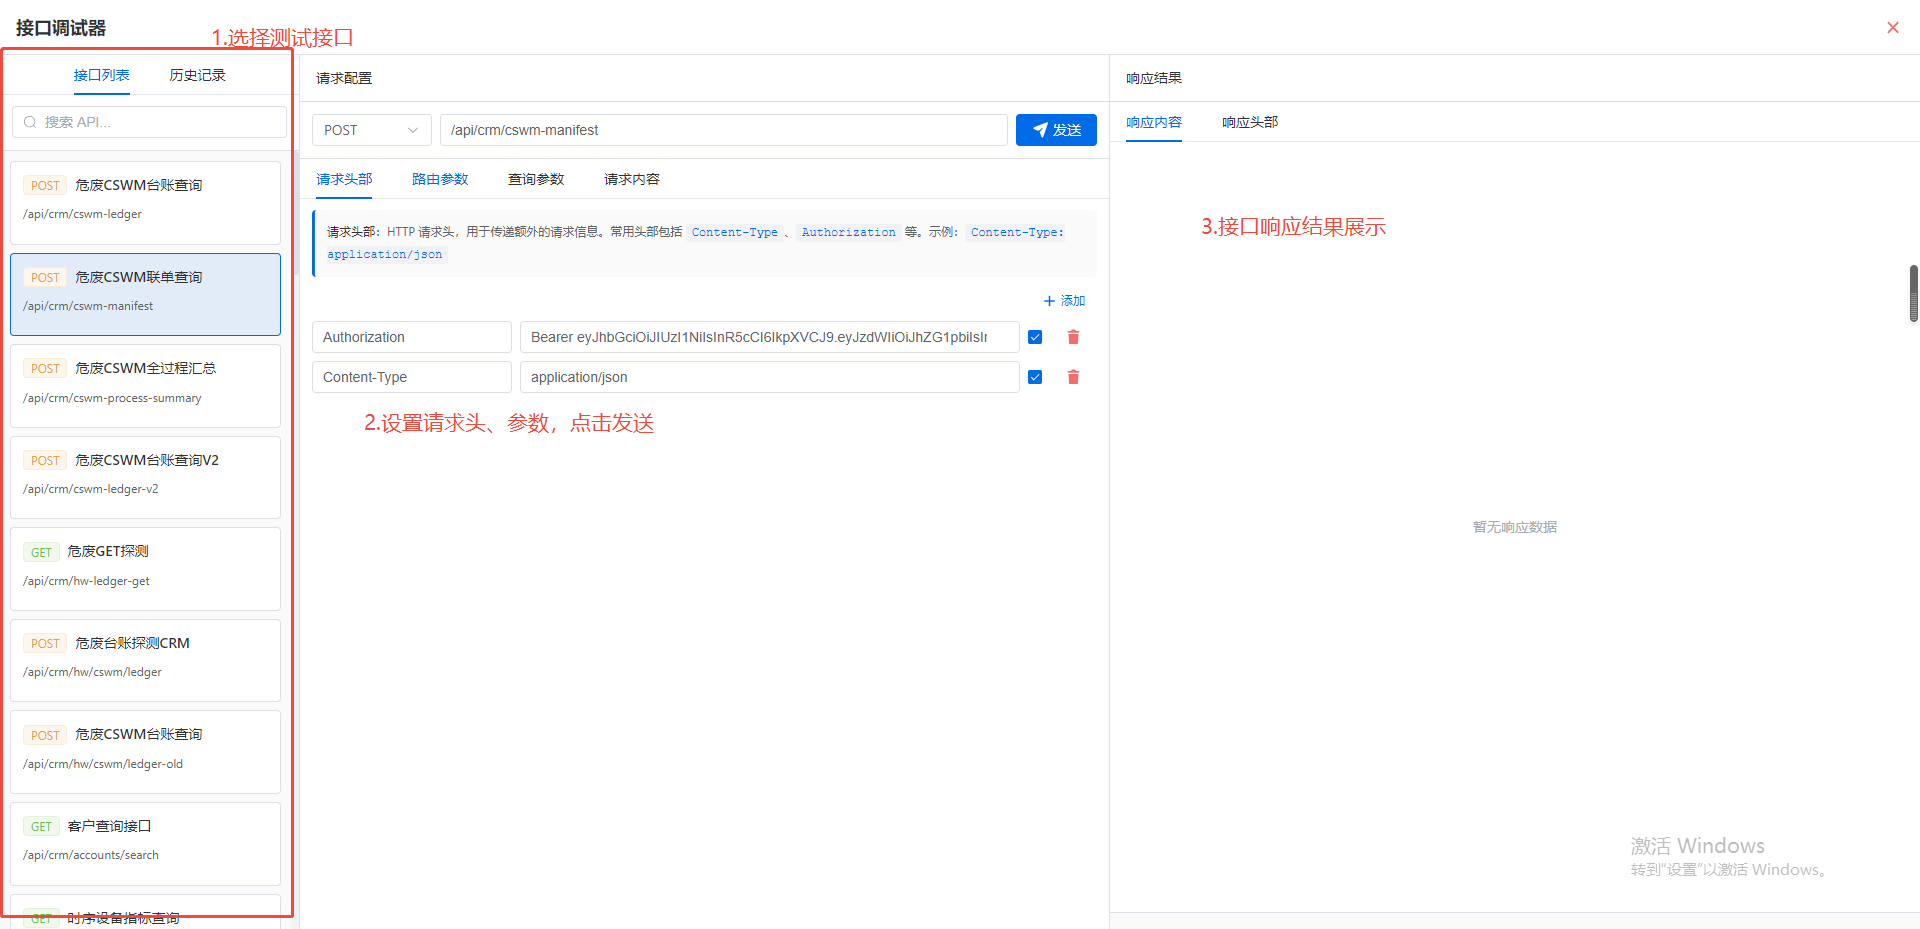
Task: Select the 危废台账探测CRM API item
Action: click(145, 660)
